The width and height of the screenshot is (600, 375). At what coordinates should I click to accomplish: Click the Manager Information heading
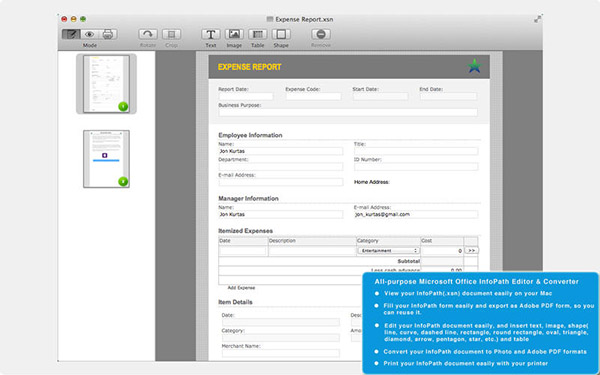click(x=248, y=198)
